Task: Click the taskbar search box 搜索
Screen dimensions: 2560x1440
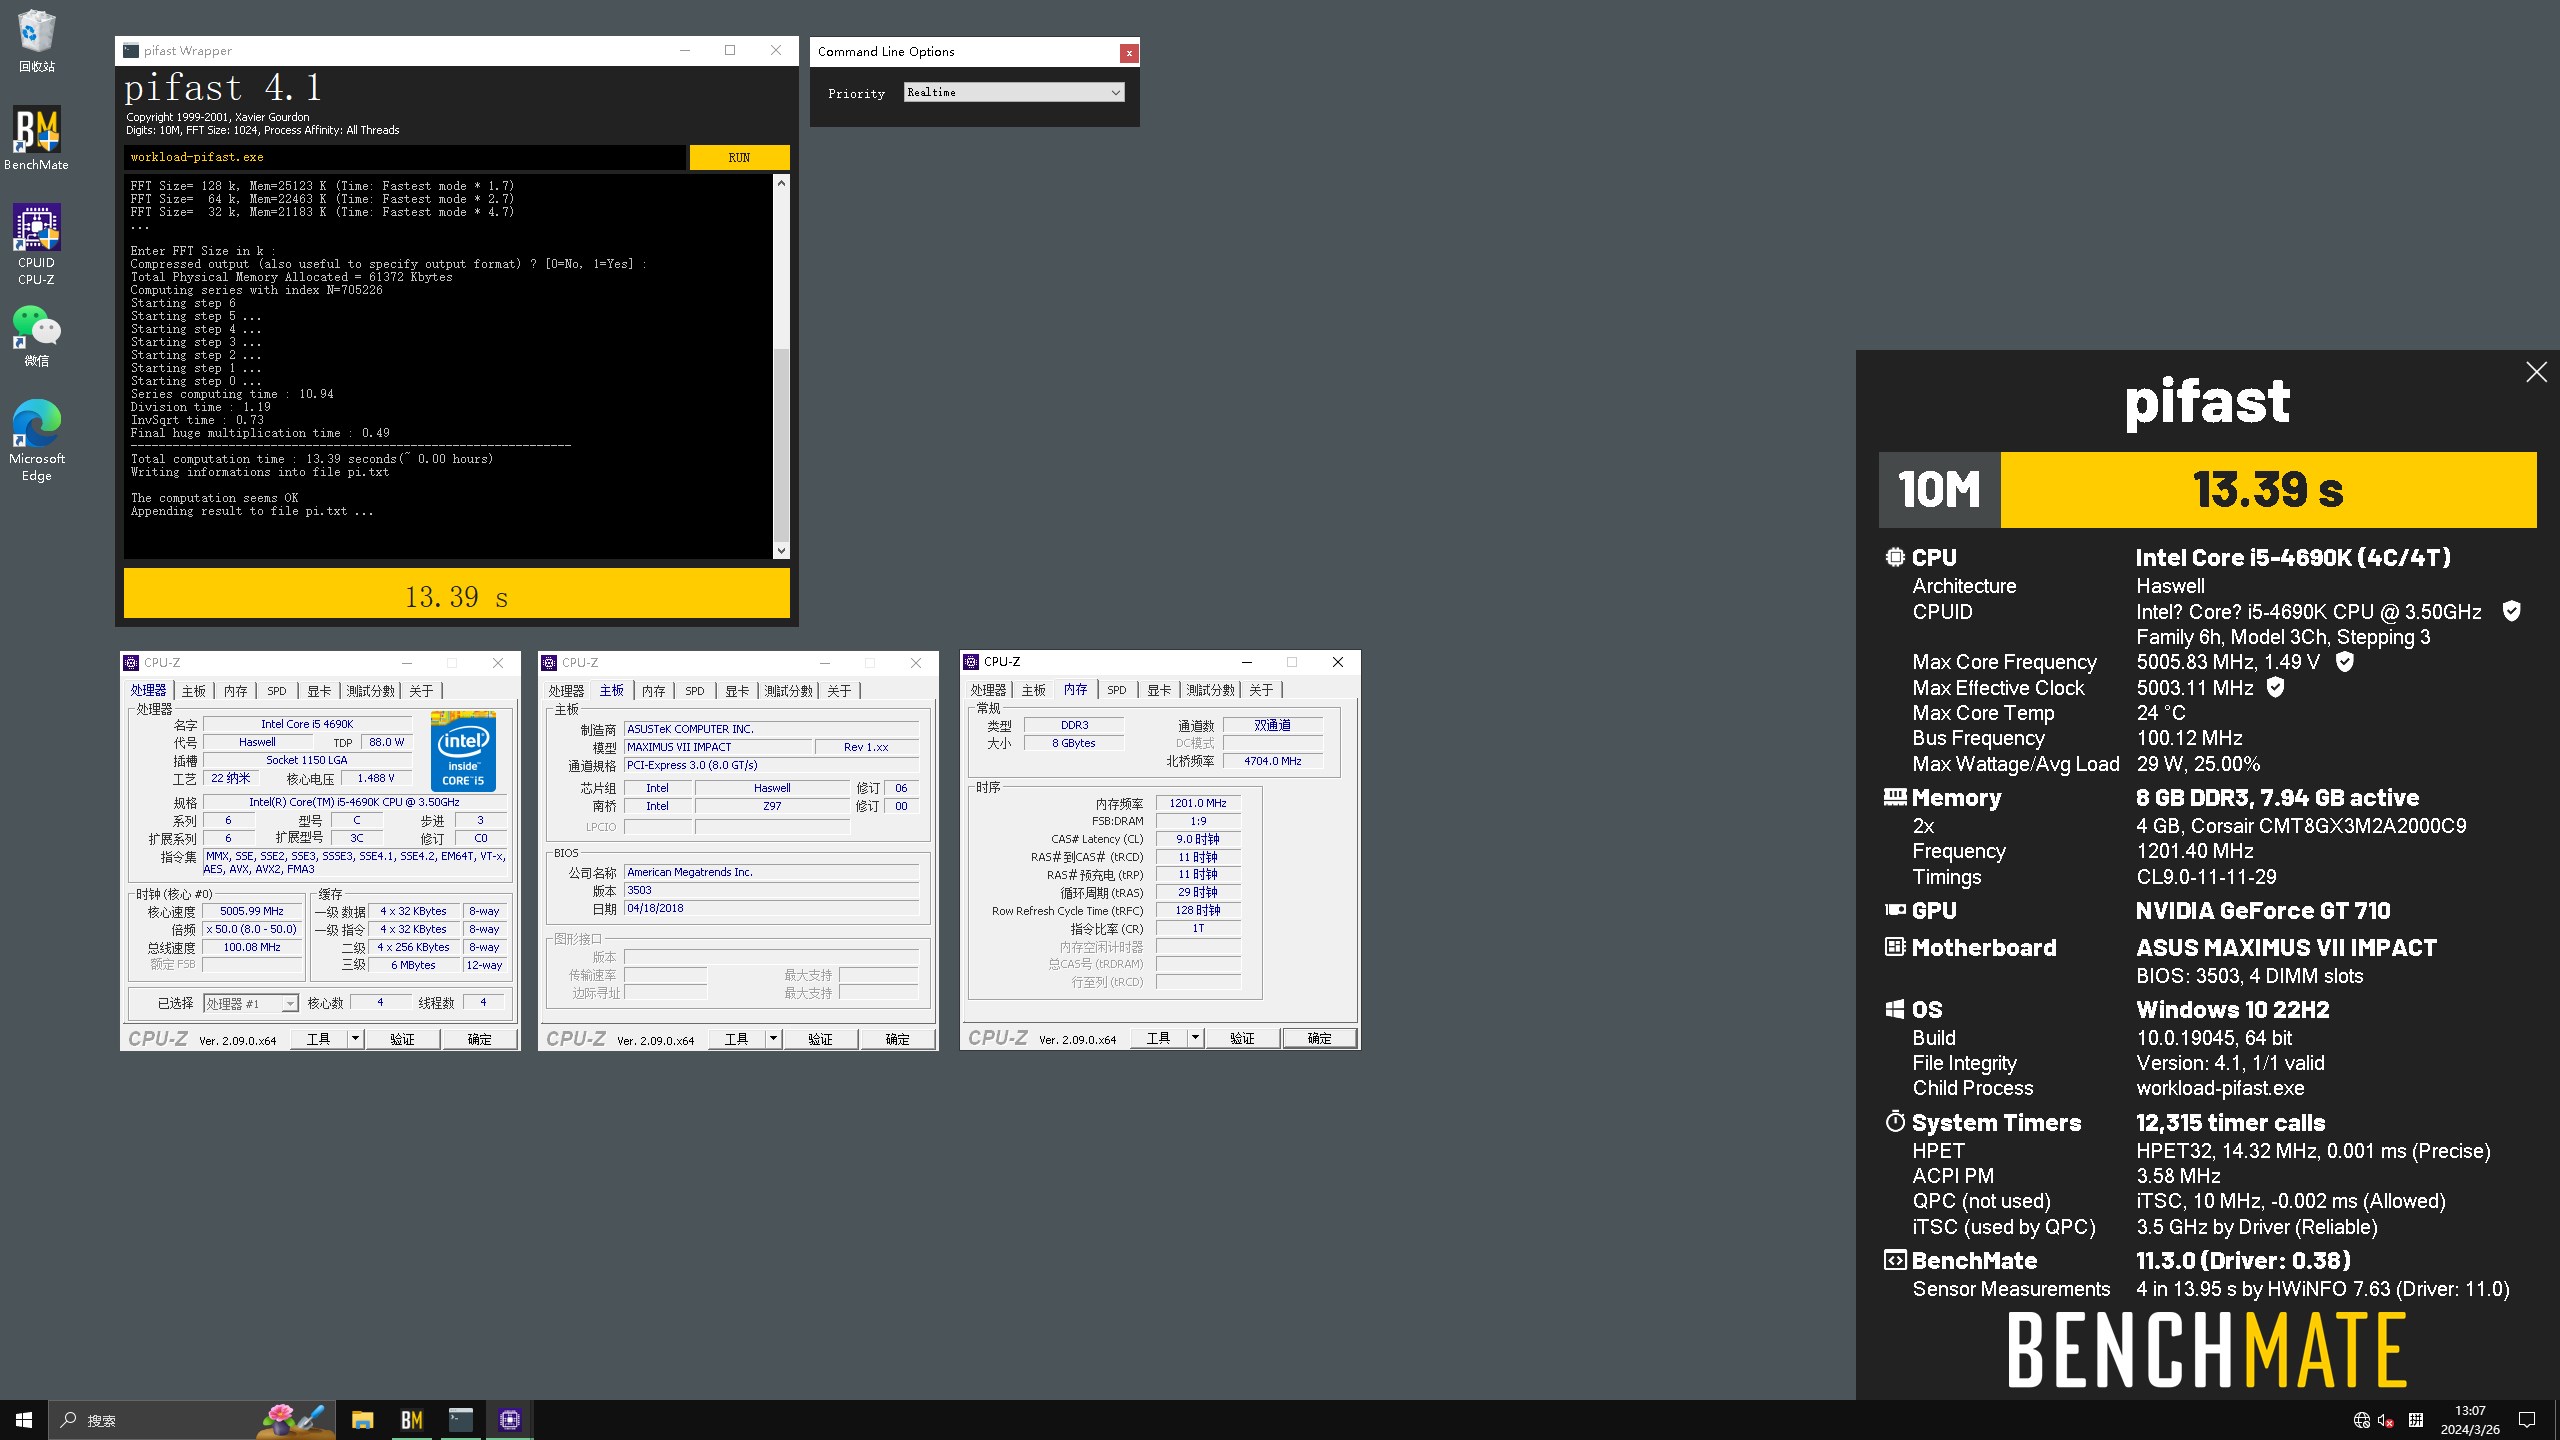Action: tap(190, 1420)
